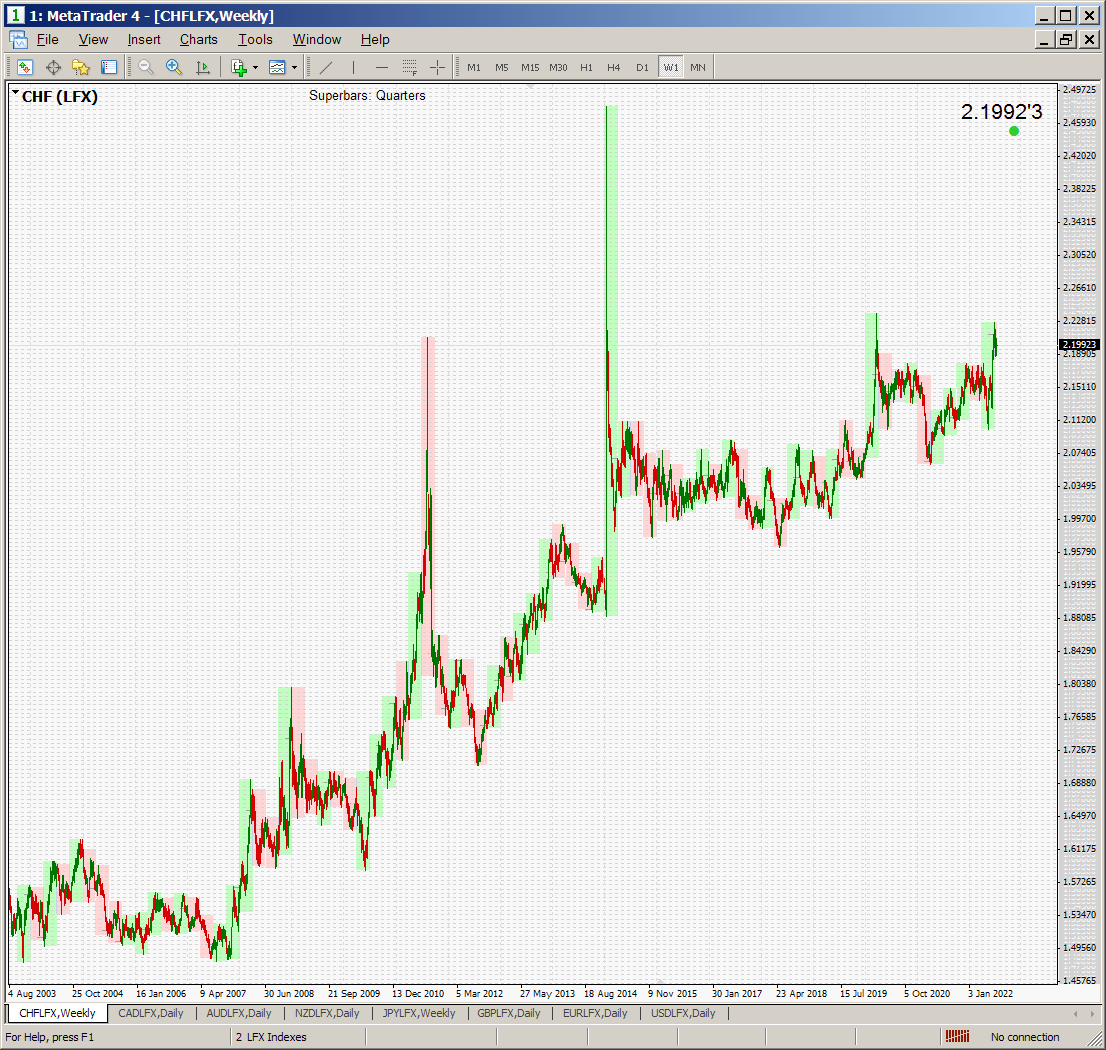Image resolution: width=1106 pixels, height=1050 pixels.
Task: Open the Market Watch panel icon
Action: click(x=25, y=67)
